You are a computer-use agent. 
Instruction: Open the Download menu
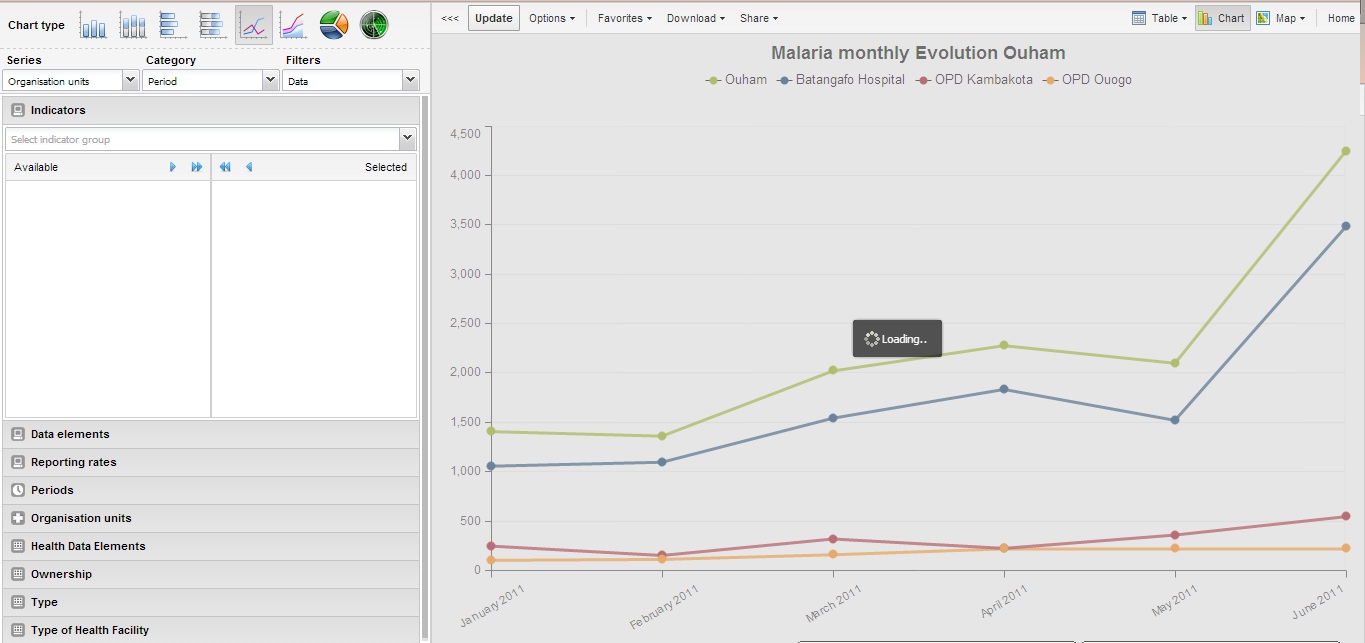pyautogui.click(x=695, y=18)
